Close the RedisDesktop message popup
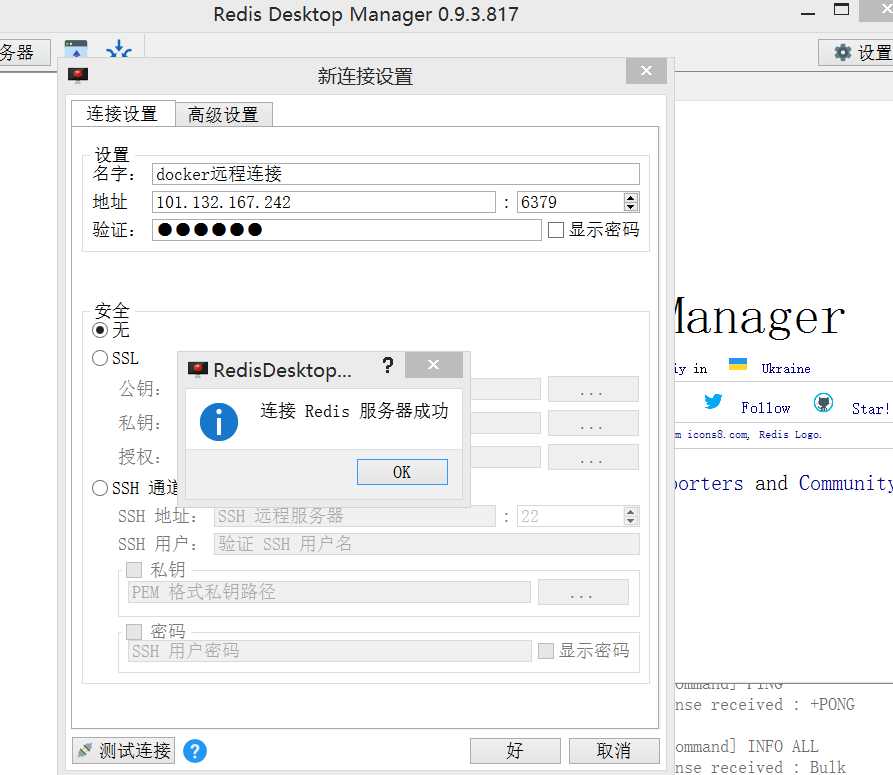Viewport: 893px width, 775px height. click(x=433, y=365)
